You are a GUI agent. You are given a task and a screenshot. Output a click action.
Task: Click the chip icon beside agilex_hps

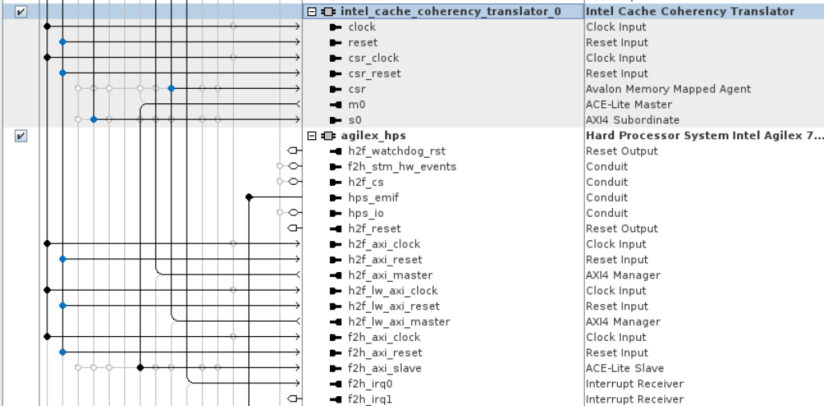327,136
